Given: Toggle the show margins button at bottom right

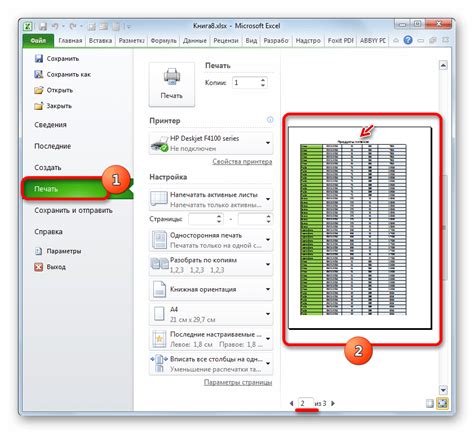Looking at the screenshot, I should [x=430, y=404].
